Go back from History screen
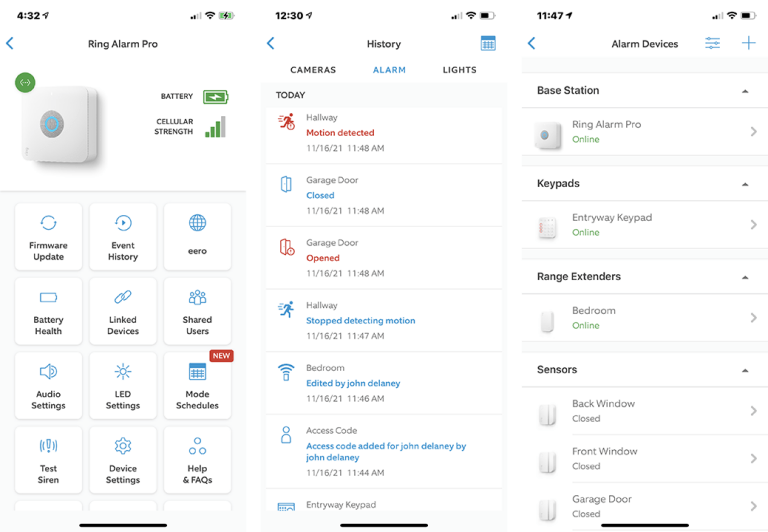This screenshot has width=768, height=532. tap(271, 44)
